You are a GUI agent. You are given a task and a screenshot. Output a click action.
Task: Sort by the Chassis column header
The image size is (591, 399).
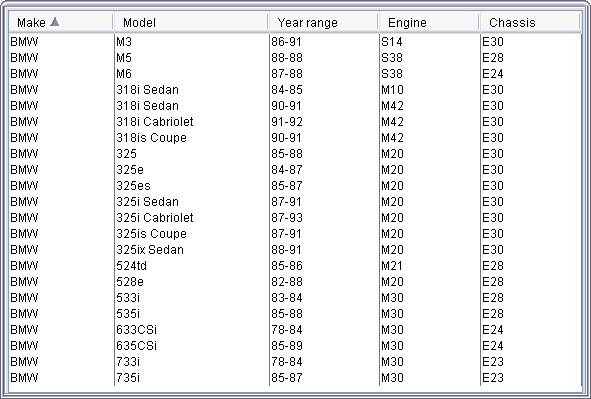pos(530,23)
